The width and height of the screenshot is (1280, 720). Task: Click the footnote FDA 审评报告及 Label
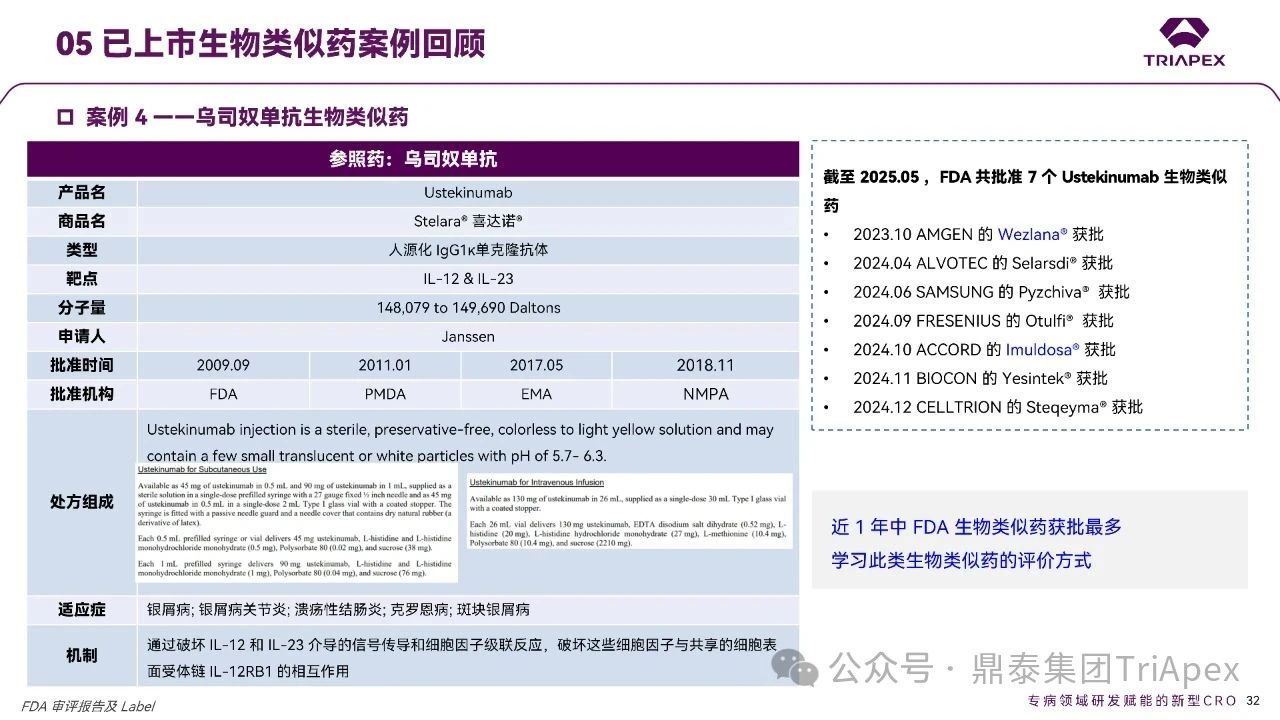tap(88, 705)
